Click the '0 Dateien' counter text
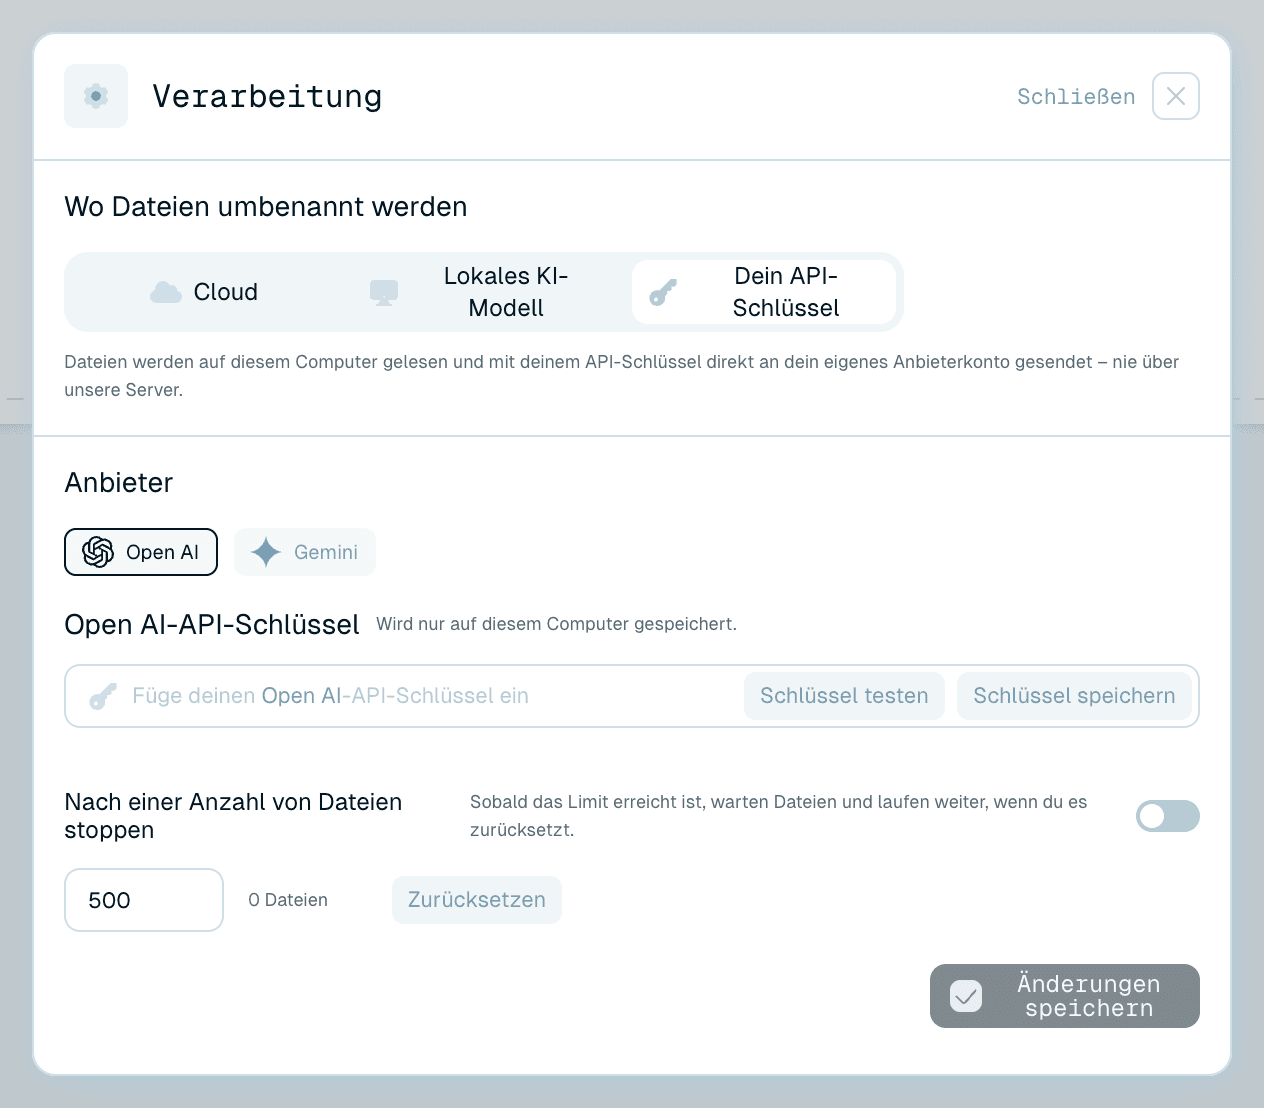This screenshot has height=1108, width=1264. [288, 900]
